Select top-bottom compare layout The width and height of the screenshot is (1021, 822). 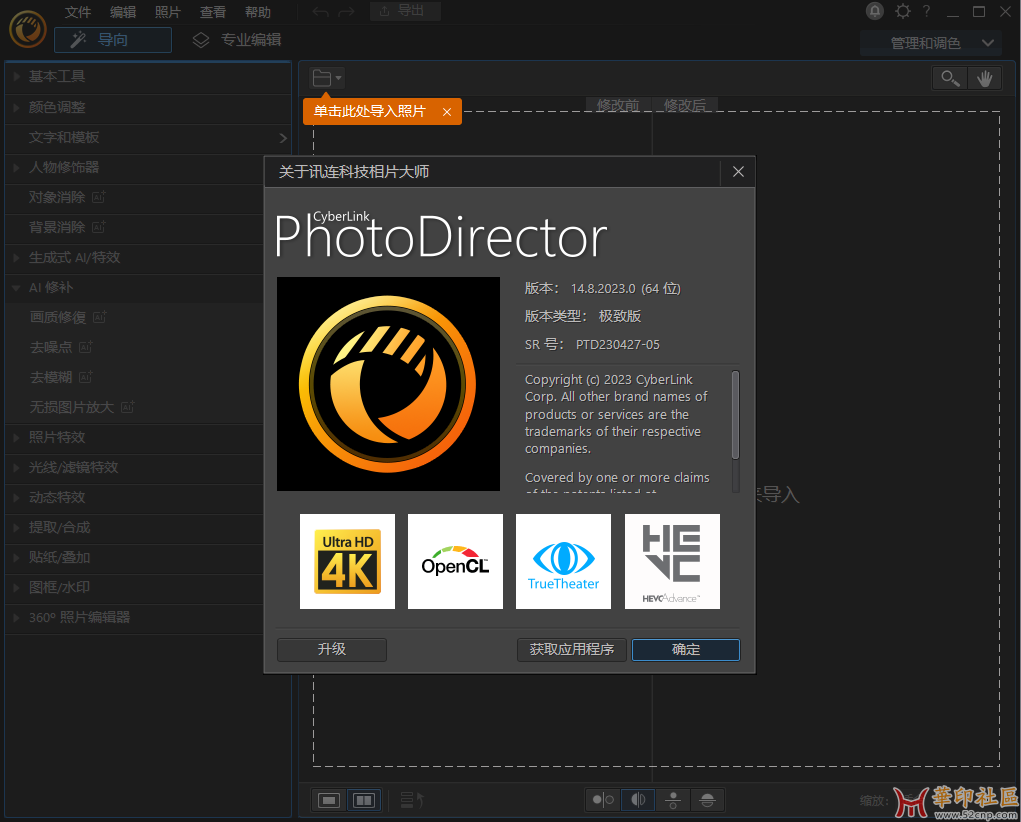[x=673, y=800]
